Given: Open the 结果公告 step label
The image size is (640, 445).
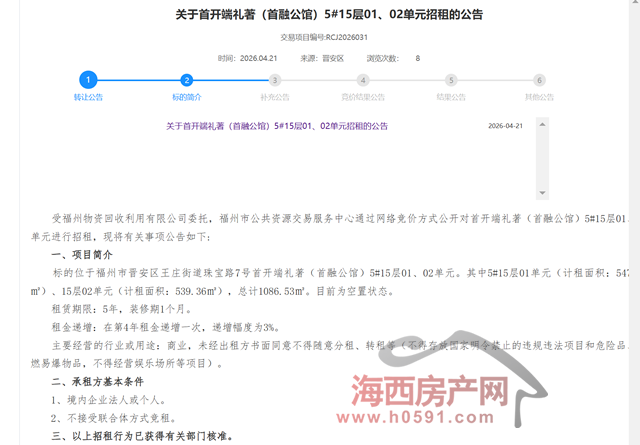Looking at the screenshot, I should pos(451,97).
